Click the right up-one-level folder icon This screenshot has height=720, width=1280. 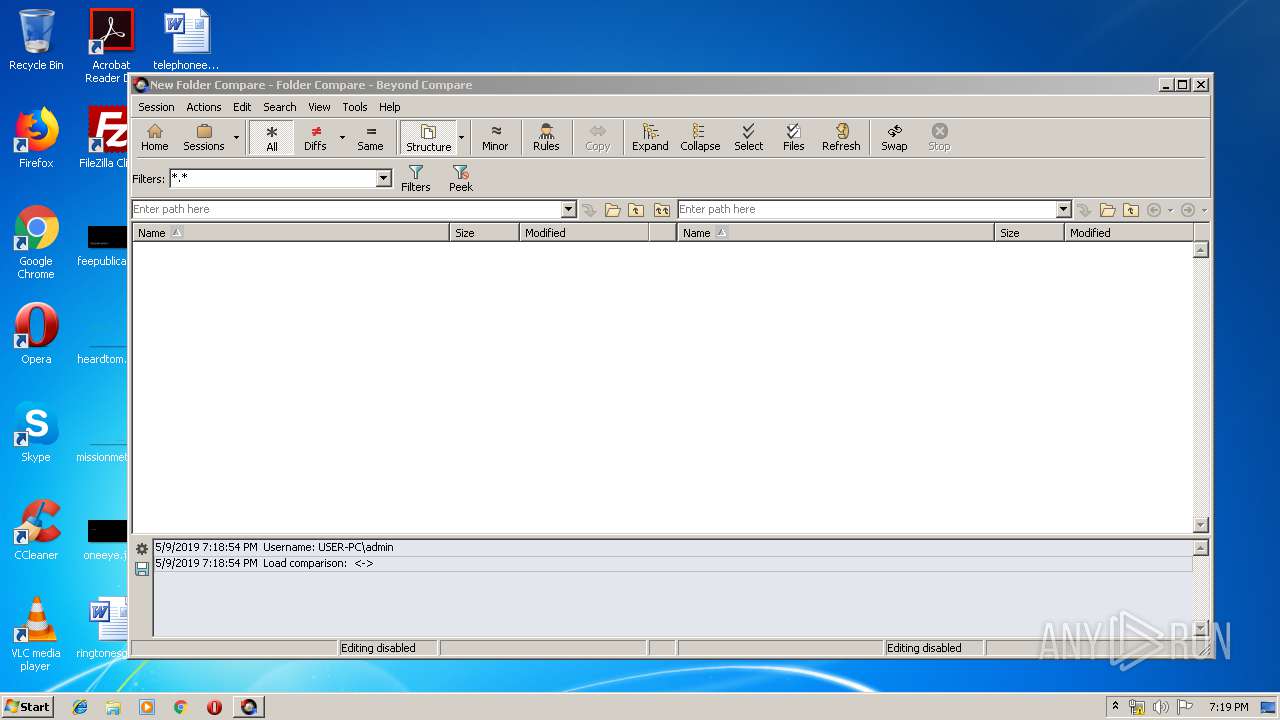pyautogui.click(x=1131, y=210)
